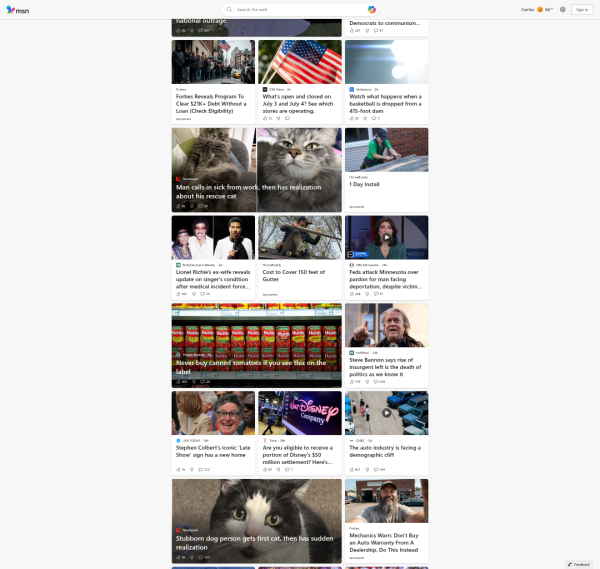The height and width of the screenshot is (569, 600).
Task: Like the auto industry demographic cliff story
Action: [355, 470]
